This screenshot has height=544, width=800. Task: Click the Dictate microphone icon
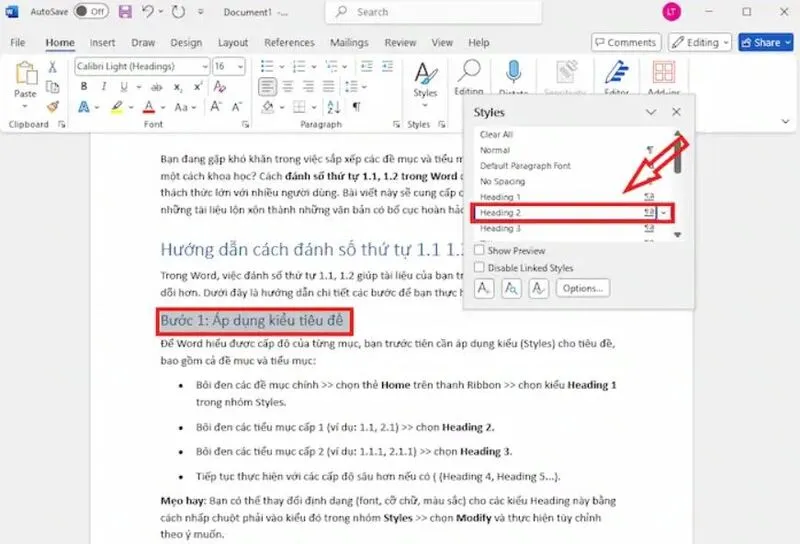(x=513, y=71)
